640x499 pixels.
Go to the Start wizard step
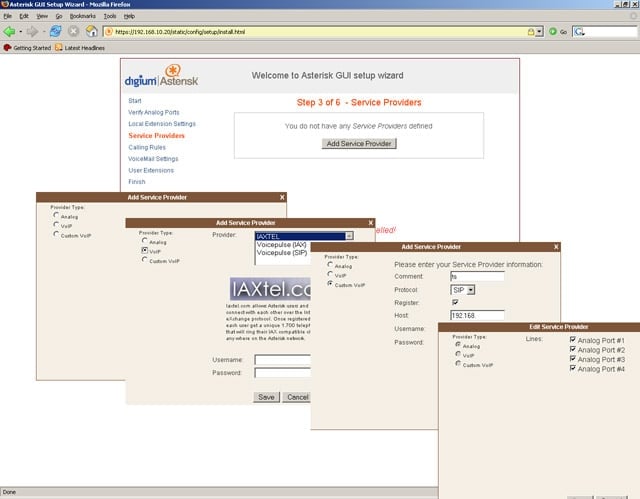pos(135,101)
